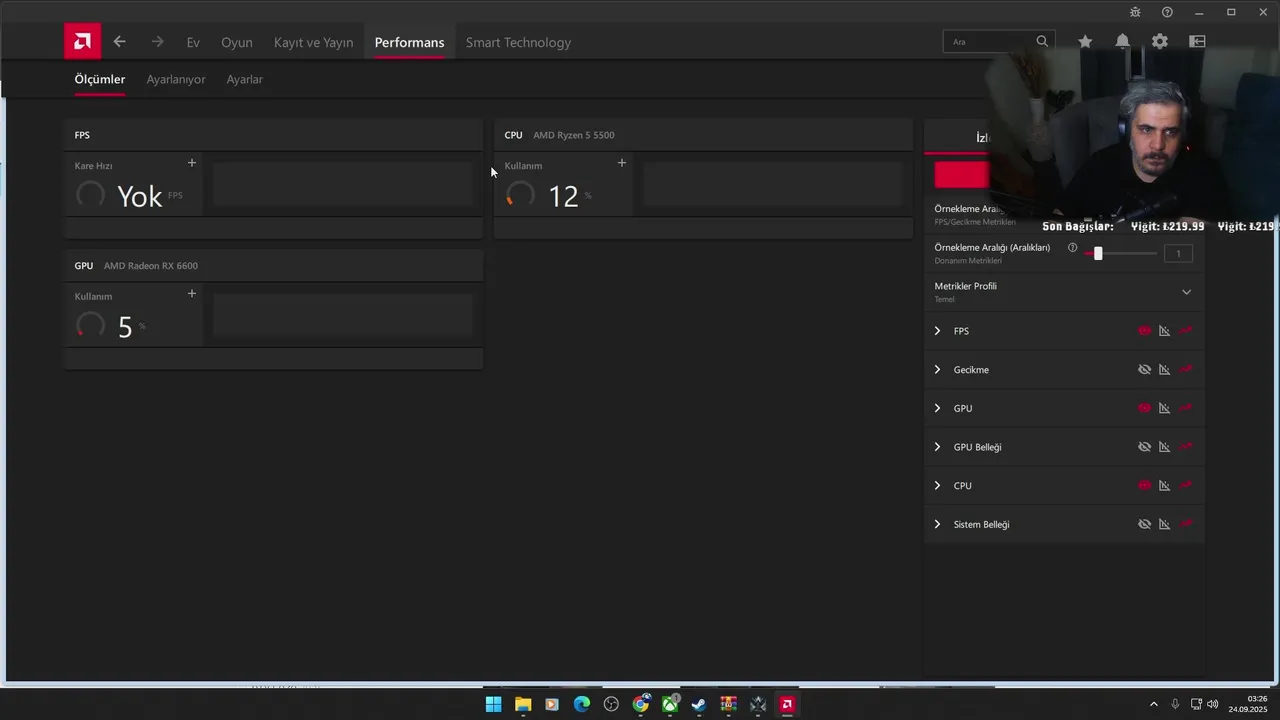This screenshot has width=1280, height=720.
Task: Click the info icon beside Örnekleme Aralığı (Aralıkları)
Action: (1073, 247)
